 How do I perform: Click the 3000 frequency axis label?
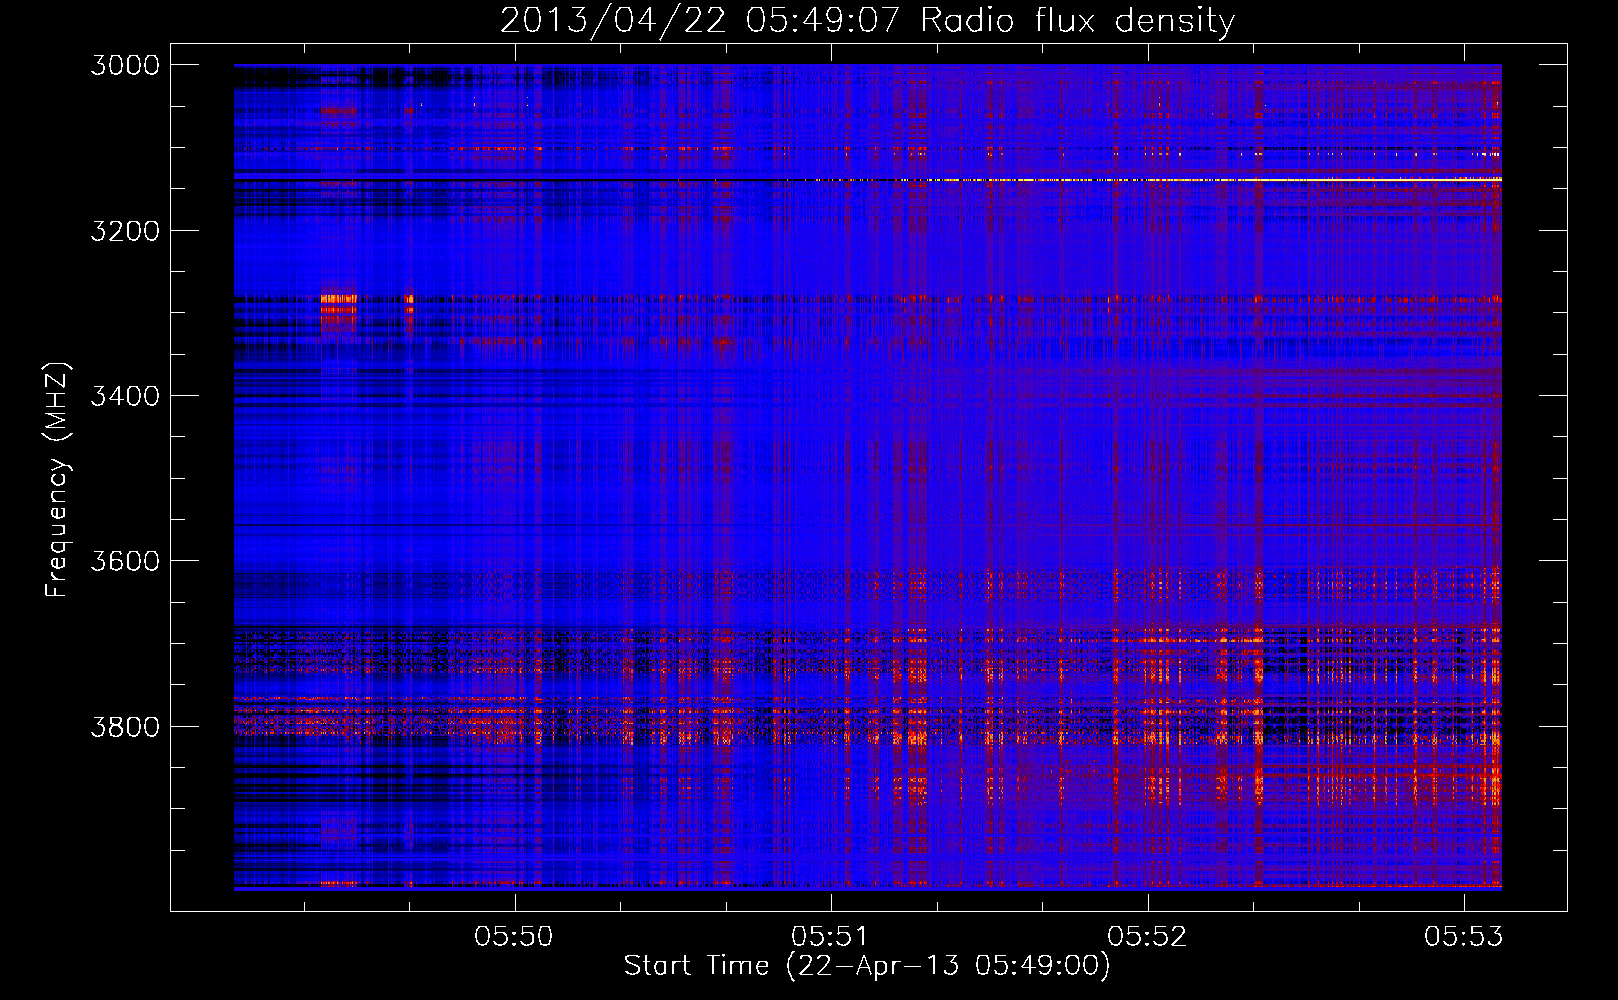tap(125, 65)
